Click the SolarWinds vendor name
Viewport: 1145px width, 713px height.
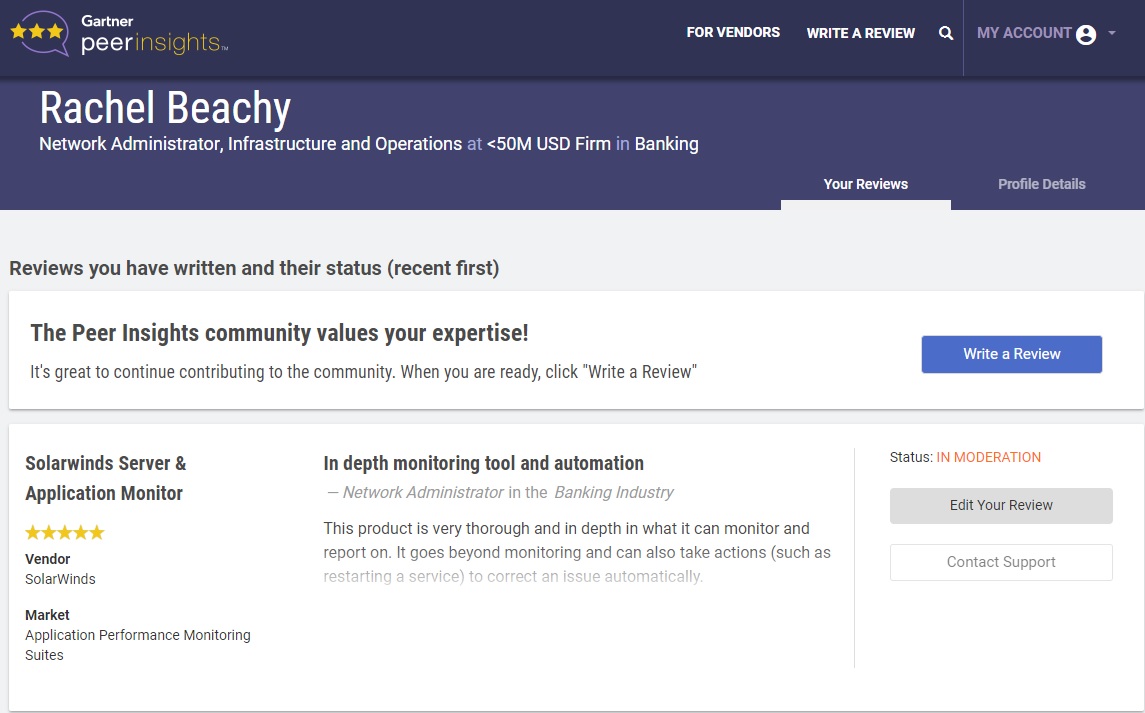[x=60, y=579]
